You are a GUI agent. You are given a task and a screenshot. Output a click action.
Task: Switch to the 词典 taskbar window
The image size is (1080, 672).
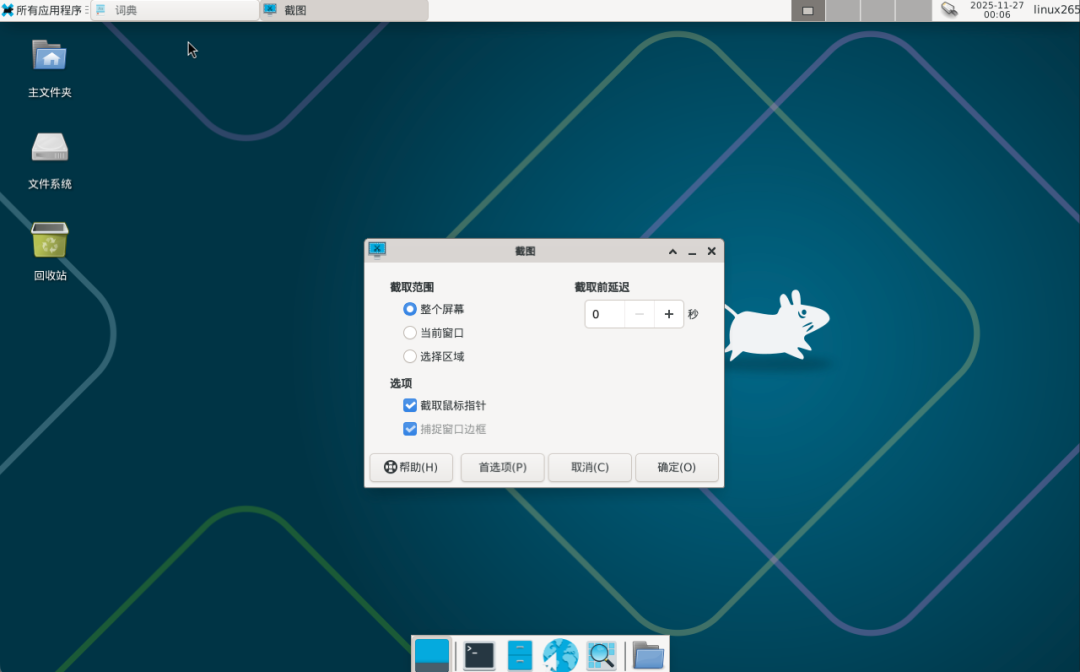tap(175, 10)
